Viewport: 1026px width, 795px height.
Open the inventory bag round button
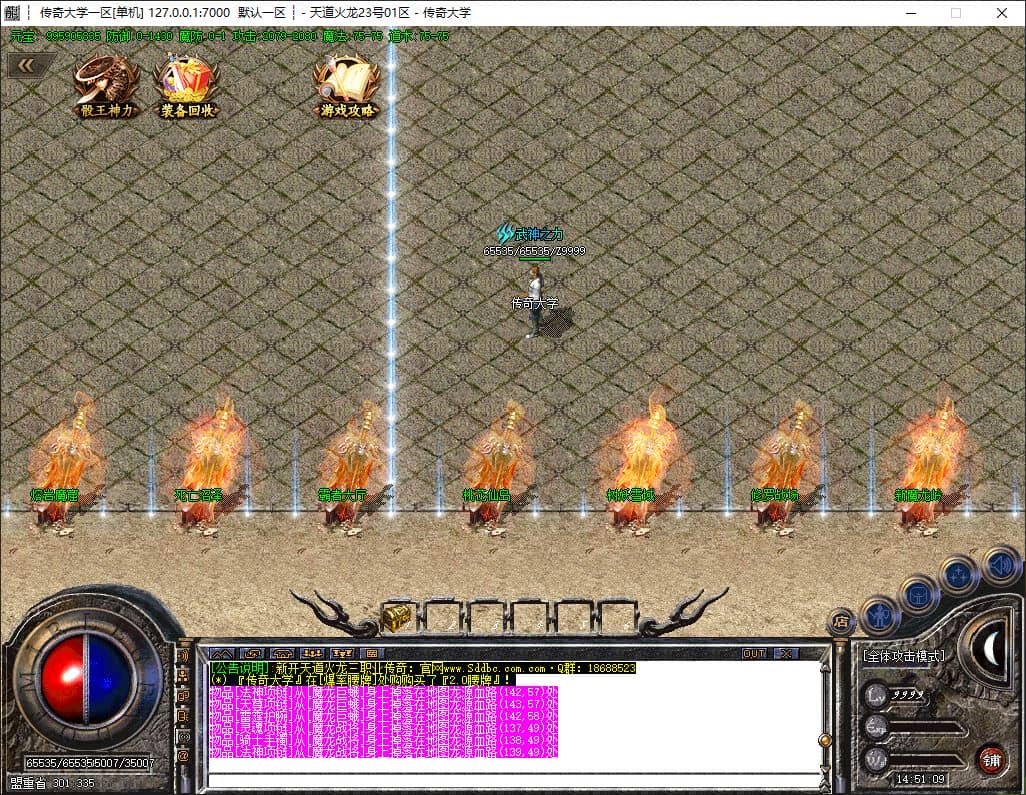(919, 595)
